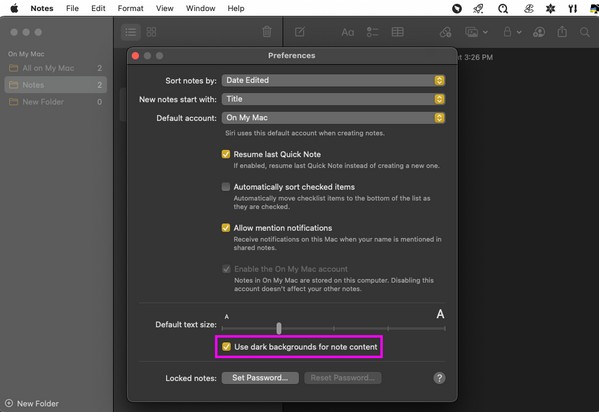The height and width of the screenshot is (412, 599).
Task: Click the default text size slider handle
Action: pyautogui.click(x=279, y=328)
